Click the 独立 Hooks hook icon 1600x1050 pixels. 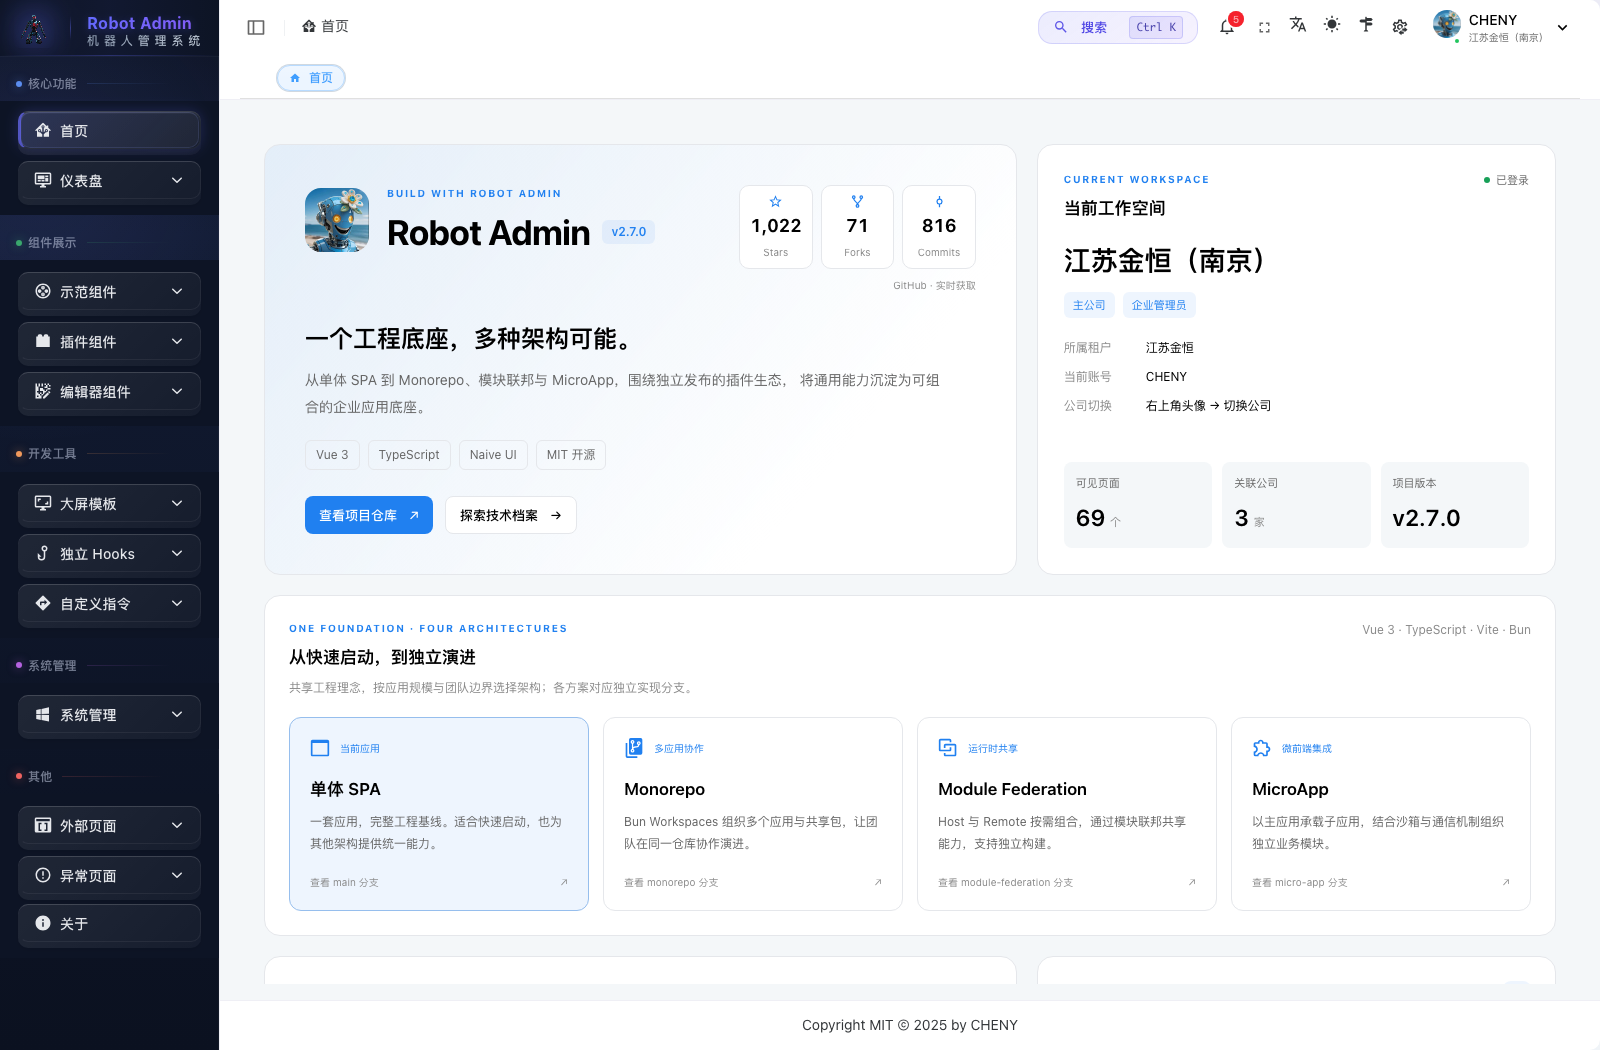43,553
